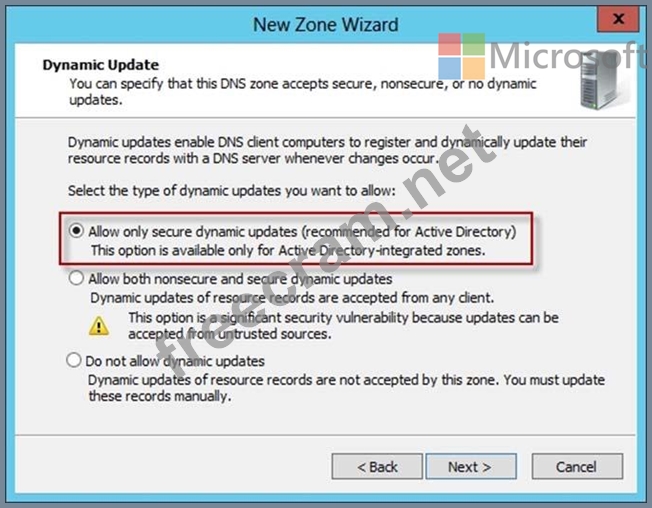
Task: Select the 'Allow only secure dynamic updates' radio button
Action: 77,230
